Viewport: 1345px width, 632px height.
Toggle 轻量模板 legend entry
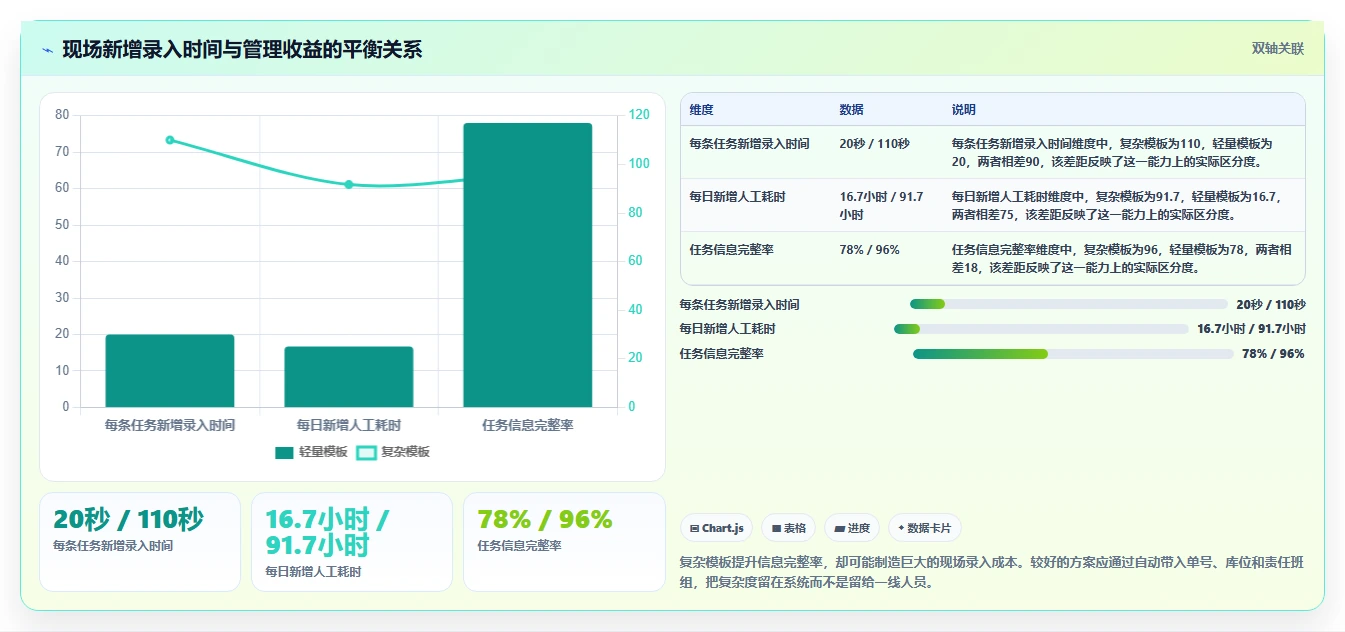coord(311,452)
